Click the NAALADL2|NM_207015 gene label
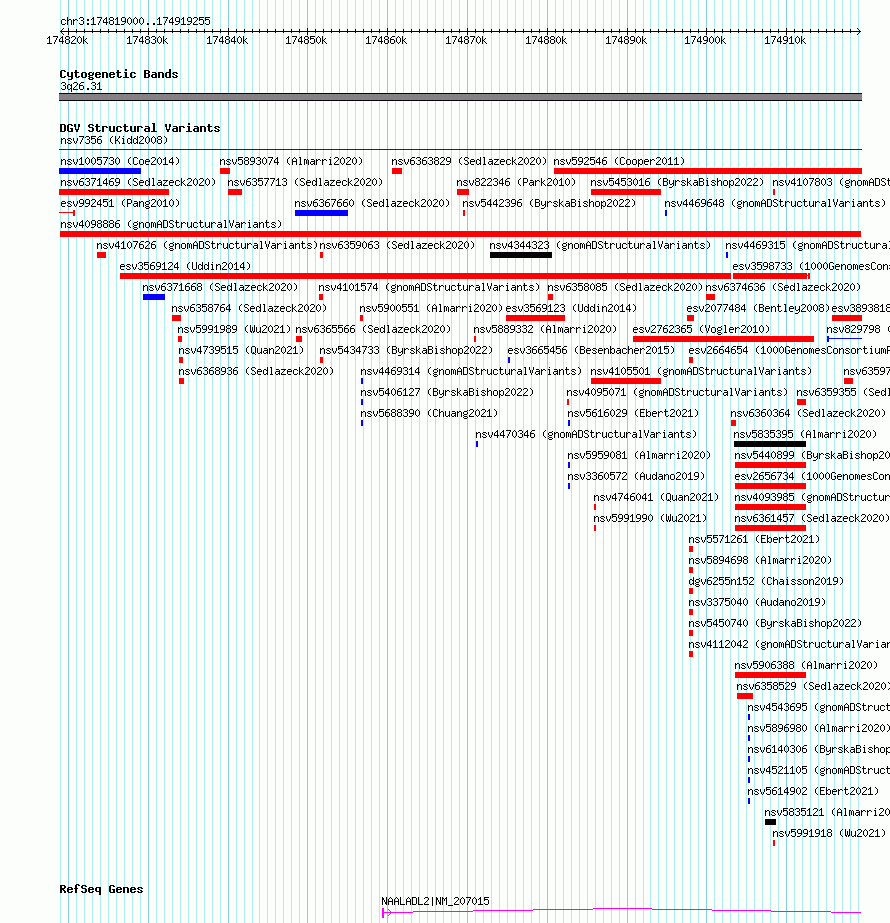The width and height of the screenshot is (890, 923). (x=435, y=901)
